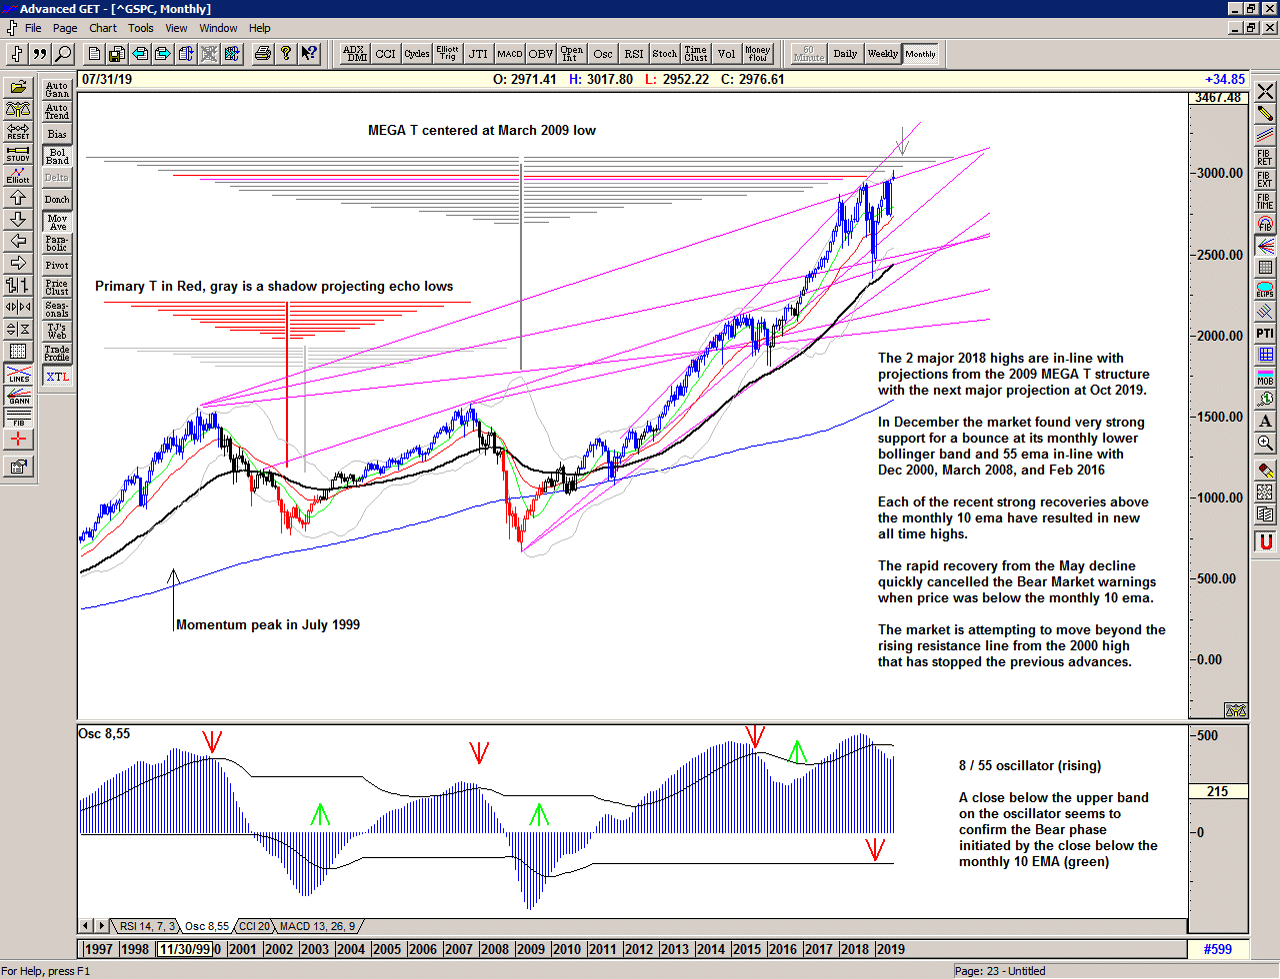Viewport: 1280px width, 979px height.
Task: Click the Weekly timeframe button
Action: 882,54
